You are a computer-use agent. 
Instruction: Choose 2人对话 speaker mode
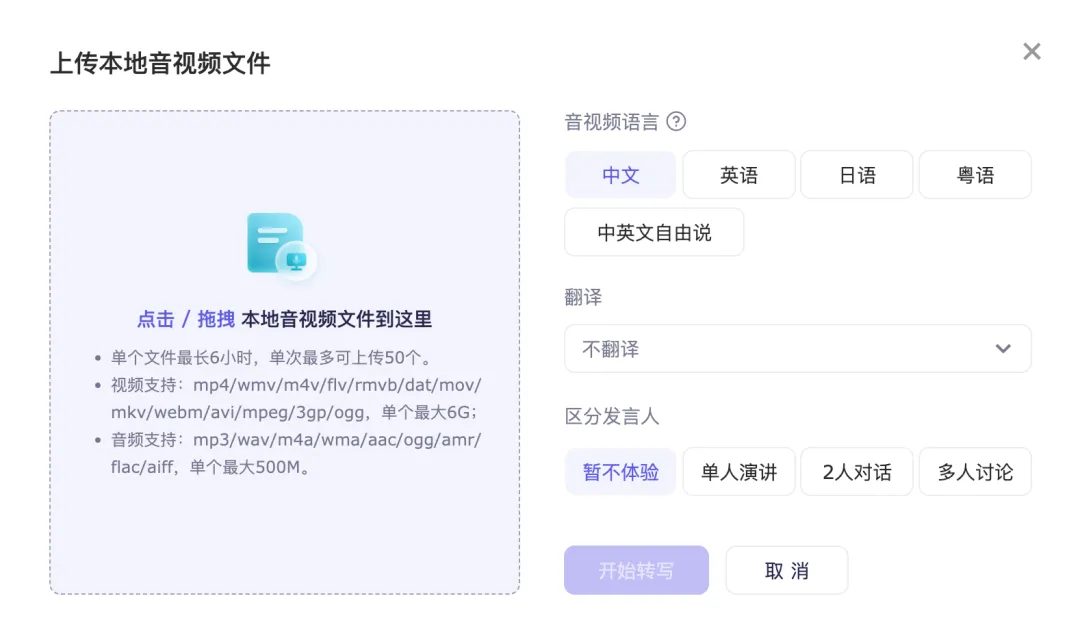coord(857,472)
